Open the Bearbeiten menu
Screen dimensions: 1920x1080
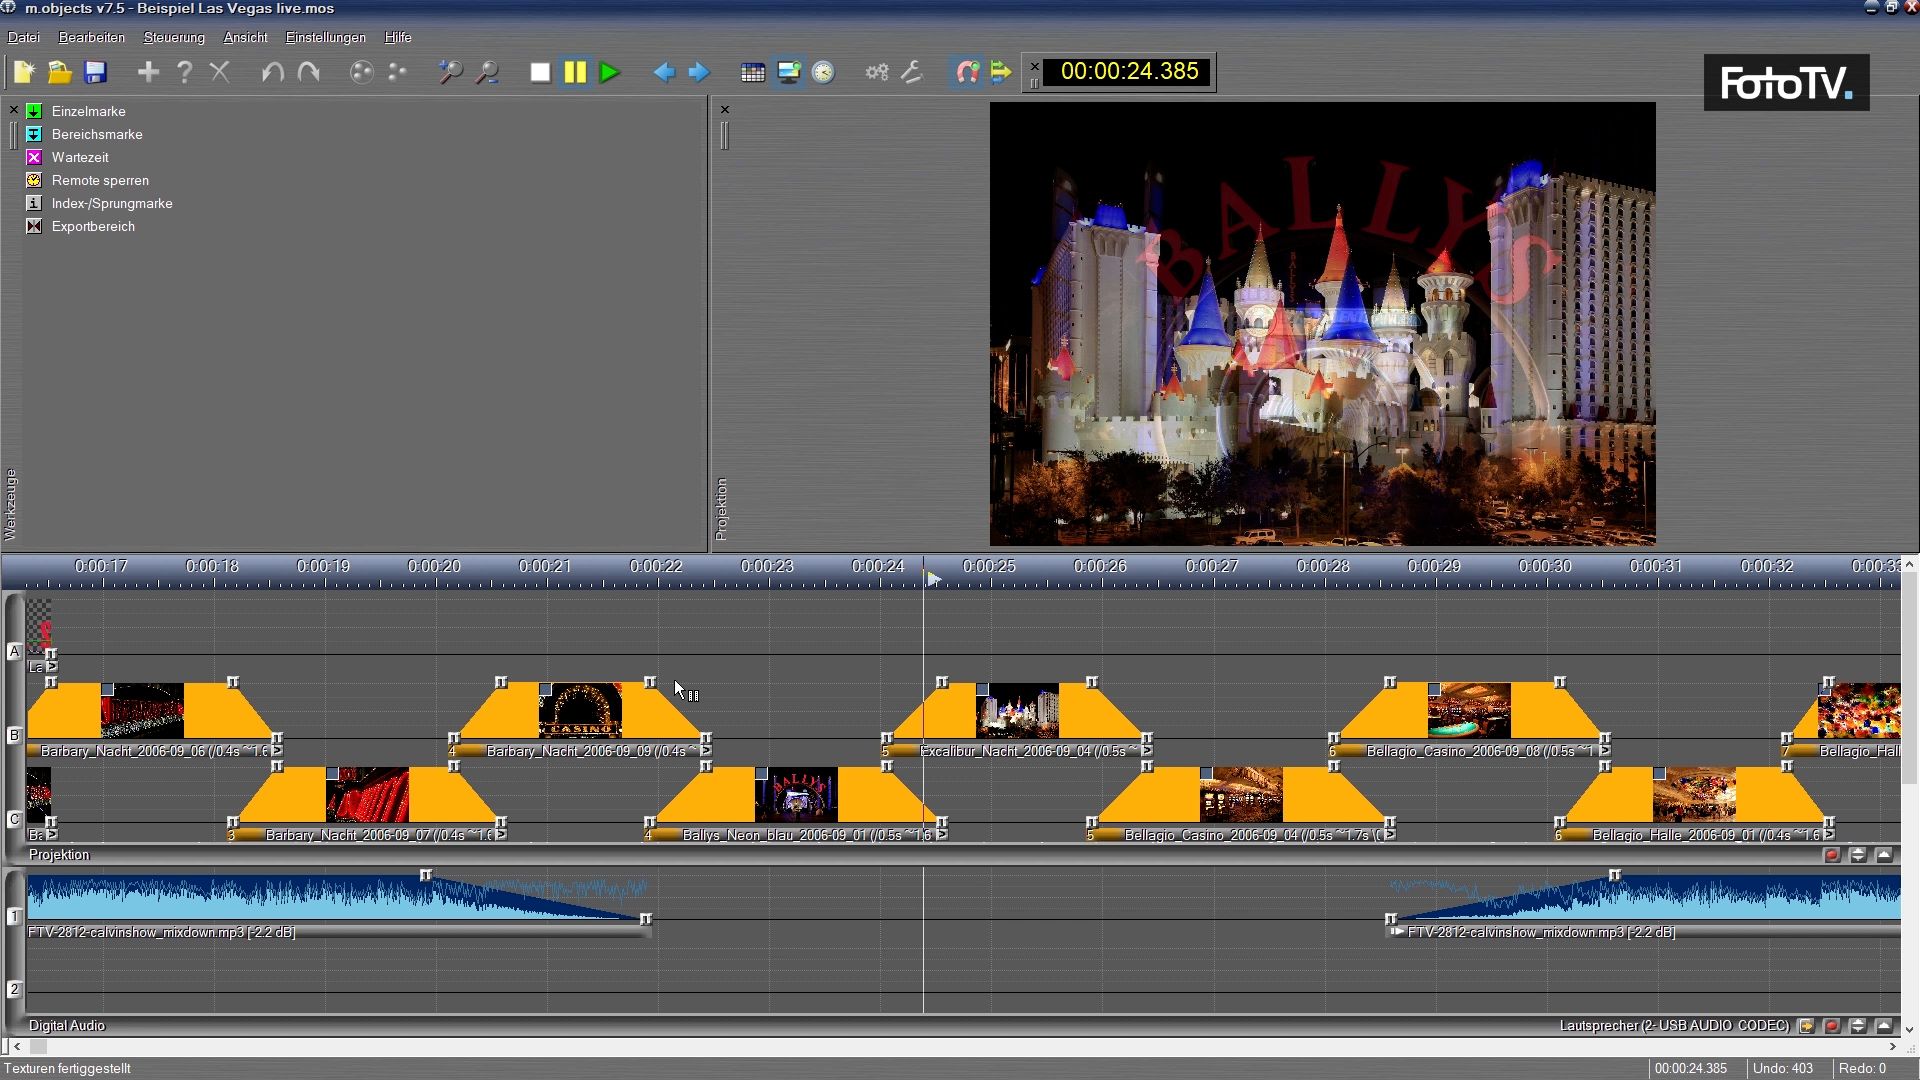pos(92,37)
